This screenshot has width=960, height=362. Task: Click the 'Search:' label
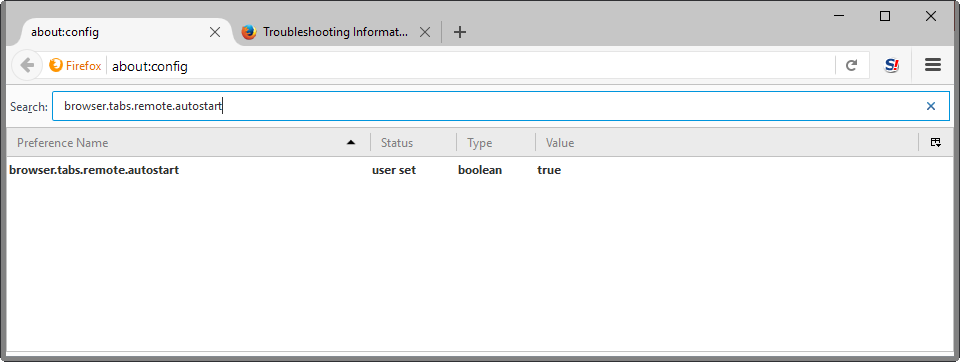29,107
